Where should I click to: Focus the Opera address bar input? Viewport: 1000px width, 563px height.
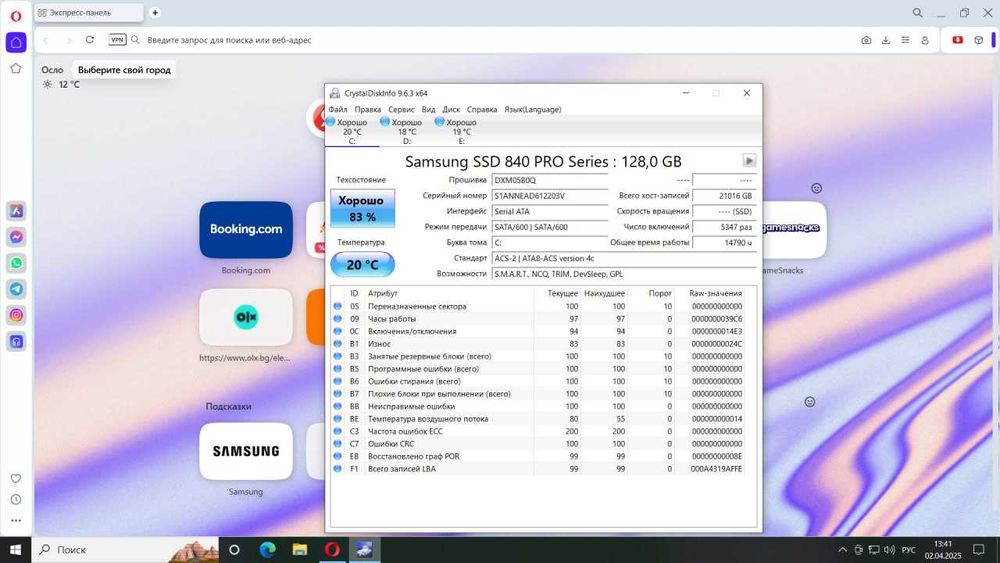(497, 40)
